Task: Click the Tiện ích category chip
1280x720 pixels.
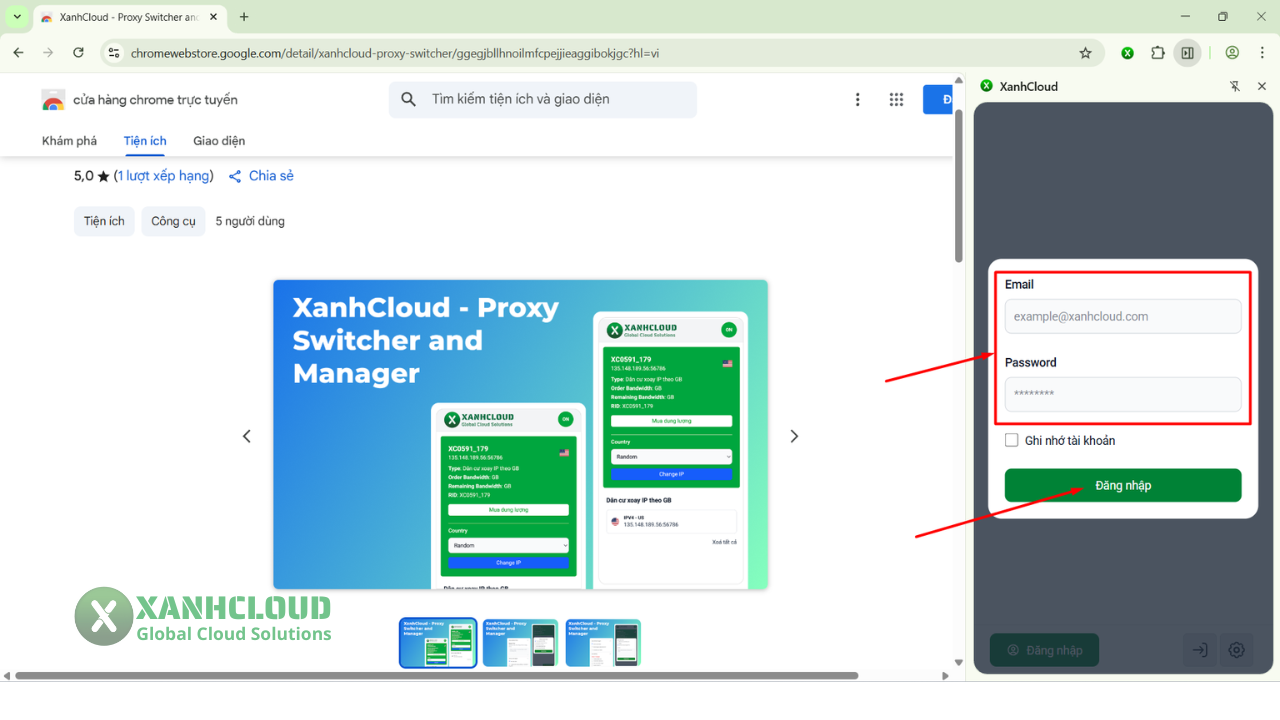Action: coord(104,221)
